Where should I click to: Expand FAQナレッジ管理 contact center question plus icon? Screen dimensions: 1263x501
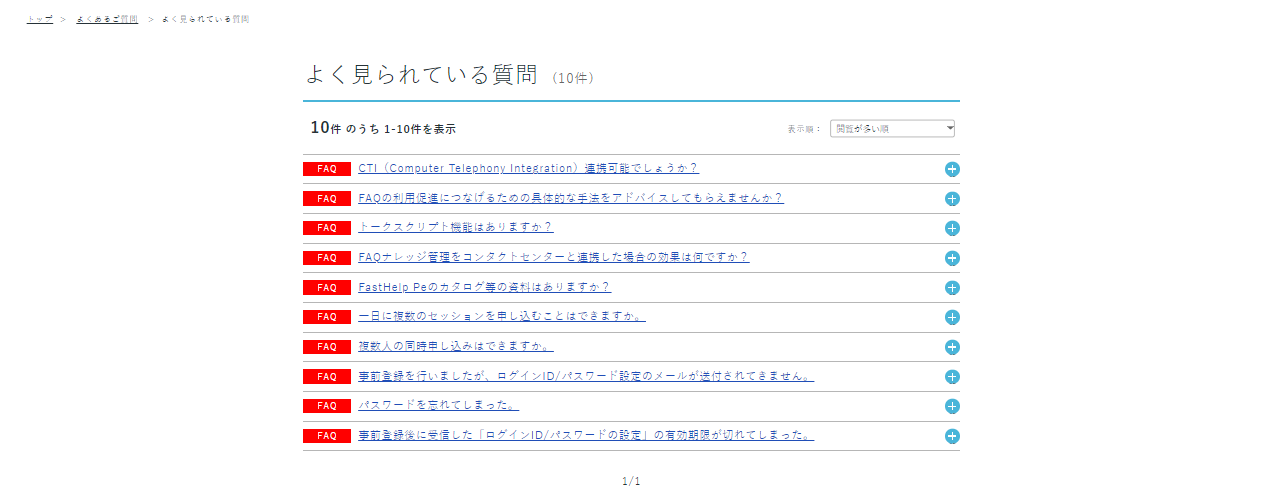(x=952, y=258)
